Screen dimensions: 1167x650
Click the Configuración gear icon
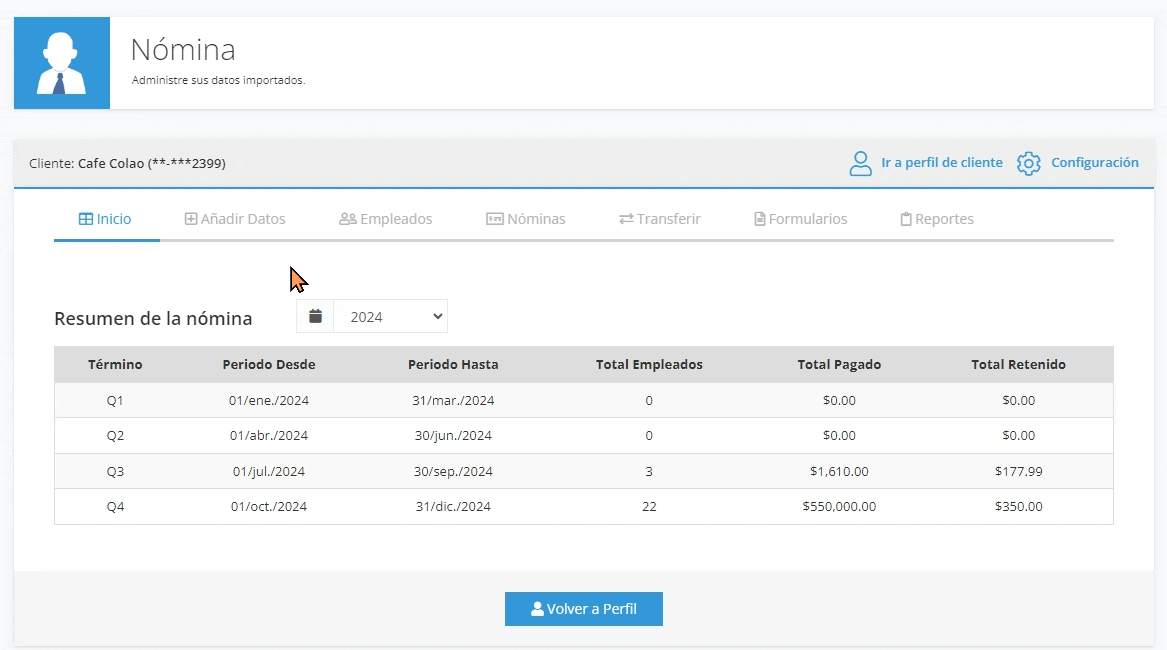[1029, 163]
